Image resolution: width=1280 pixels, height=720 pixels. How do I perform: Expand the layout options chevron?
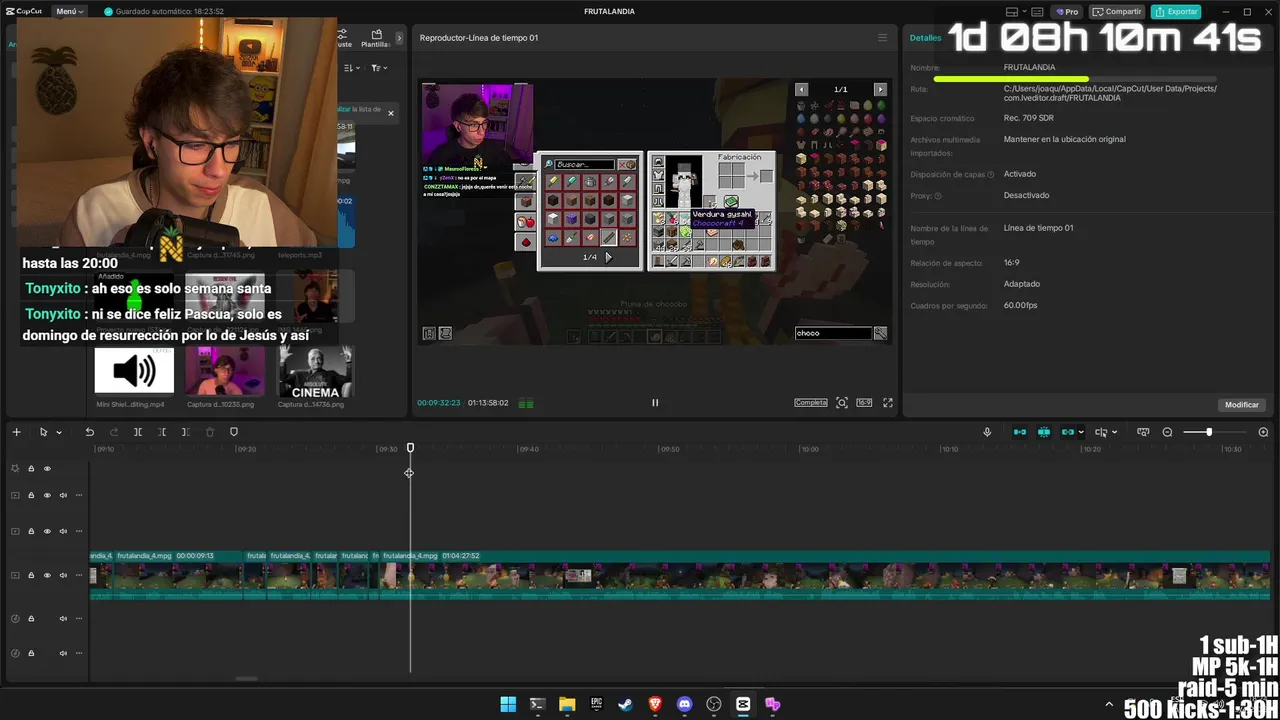pyautogui.click(x=1027, y=12)
